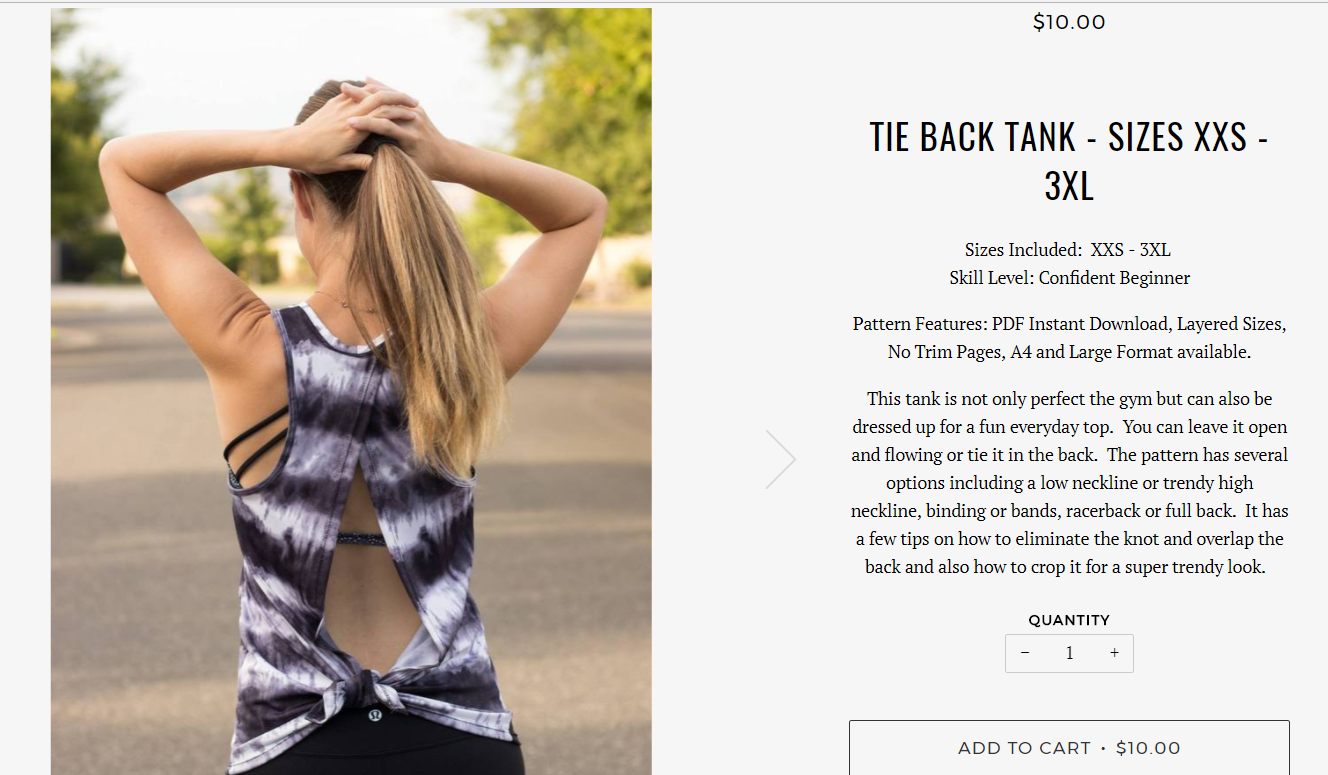Click the QUANTITY label
Viewport: 1328px width, 775px height.
1069,620
